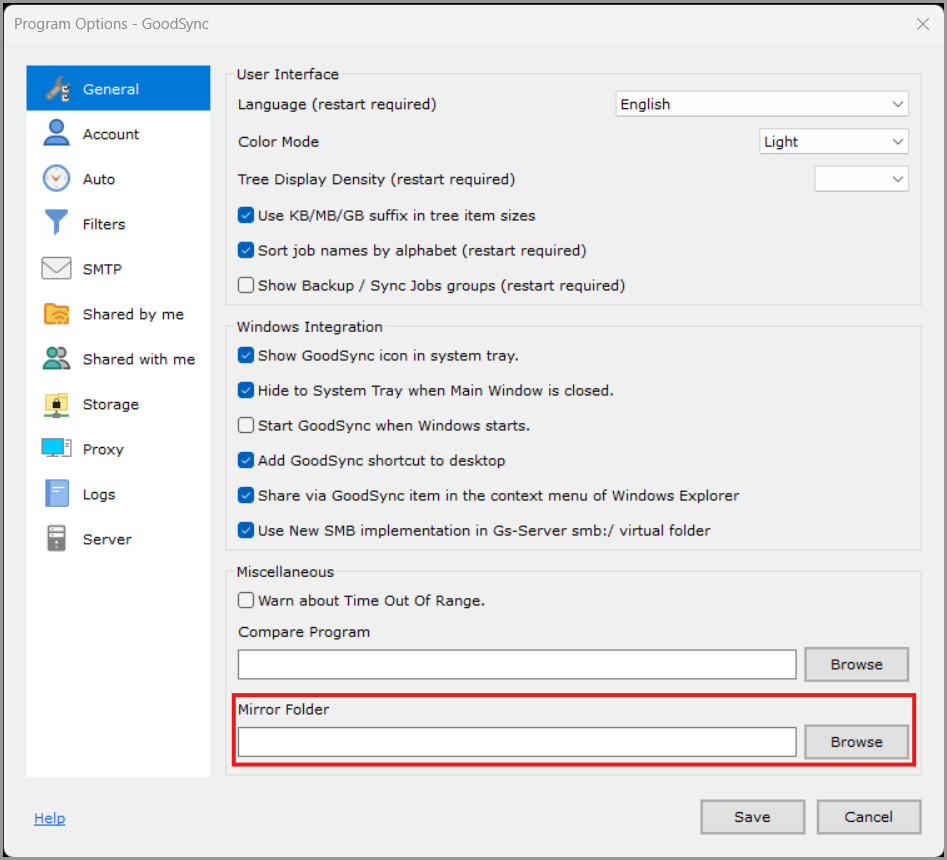Image resolution: width=947 pixels, height=860 pixels.
Task: Click the Storage locked folder icon
Action: pos(56,404)
